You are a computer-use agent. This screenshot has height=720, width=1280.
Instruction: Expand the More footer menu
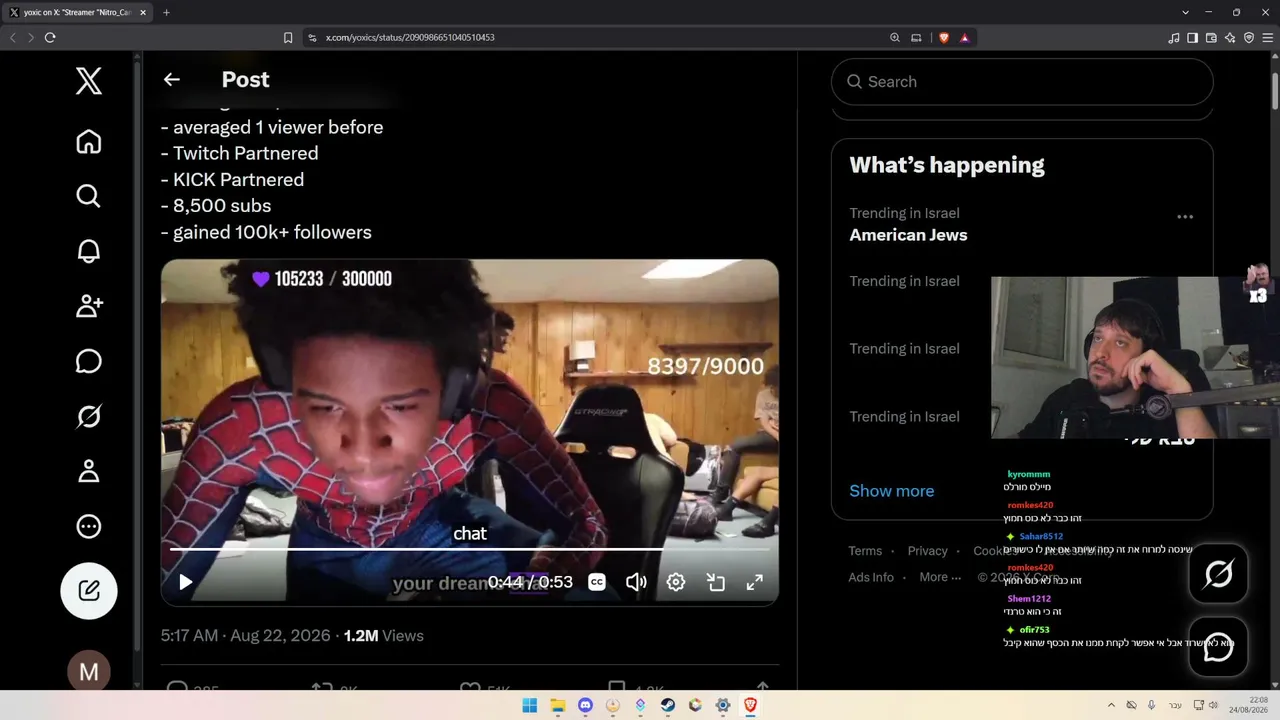click(940, 577)
